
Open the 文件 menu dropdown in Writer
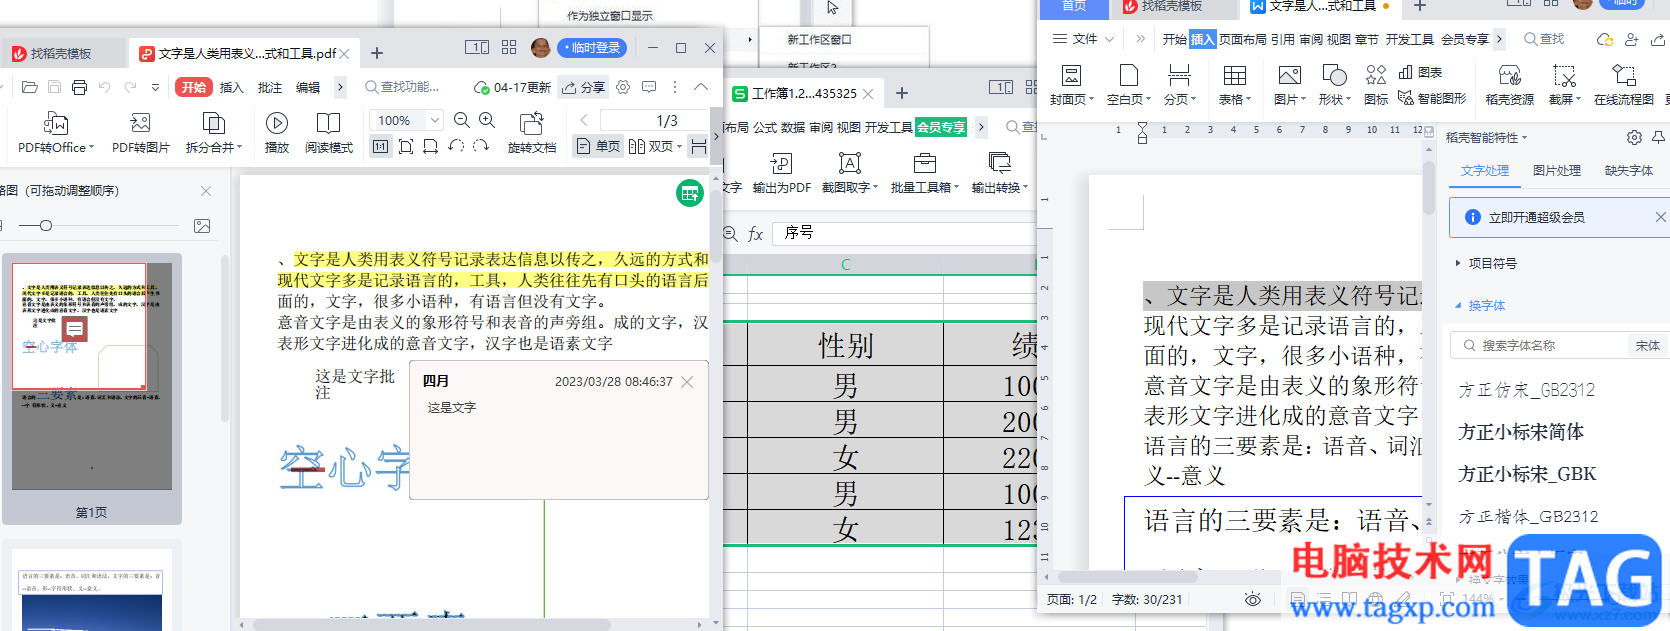pos(1083,39)
